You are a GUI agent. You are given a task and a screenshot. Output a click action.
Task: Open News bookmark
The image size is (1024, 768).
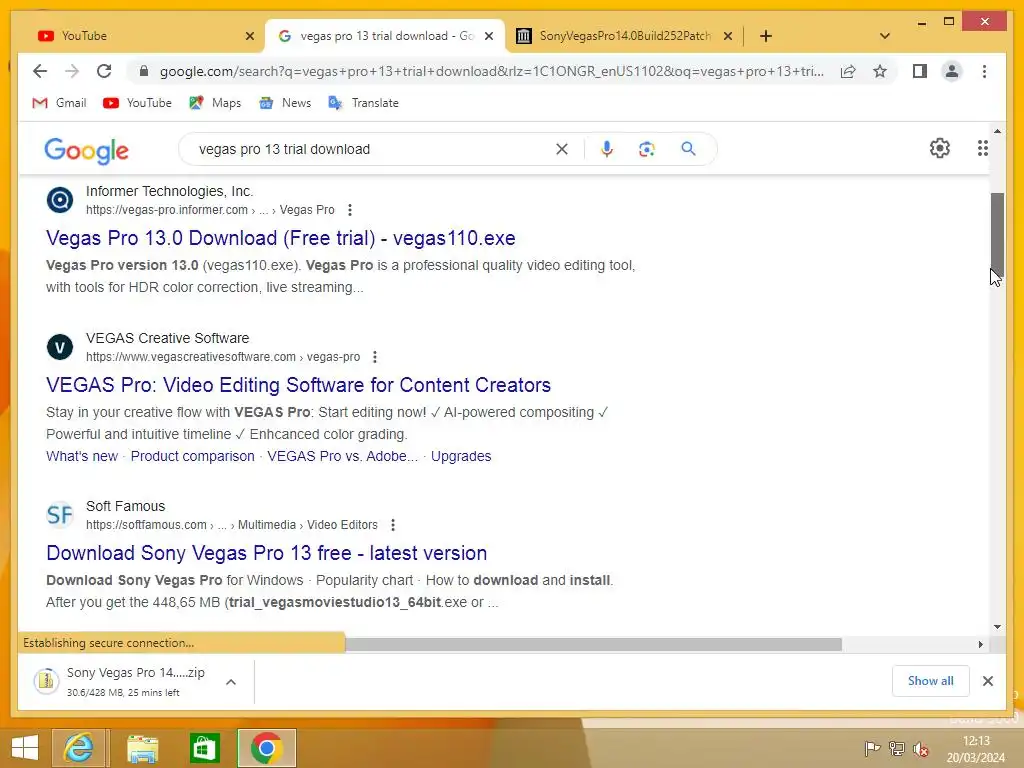[285, 103]
